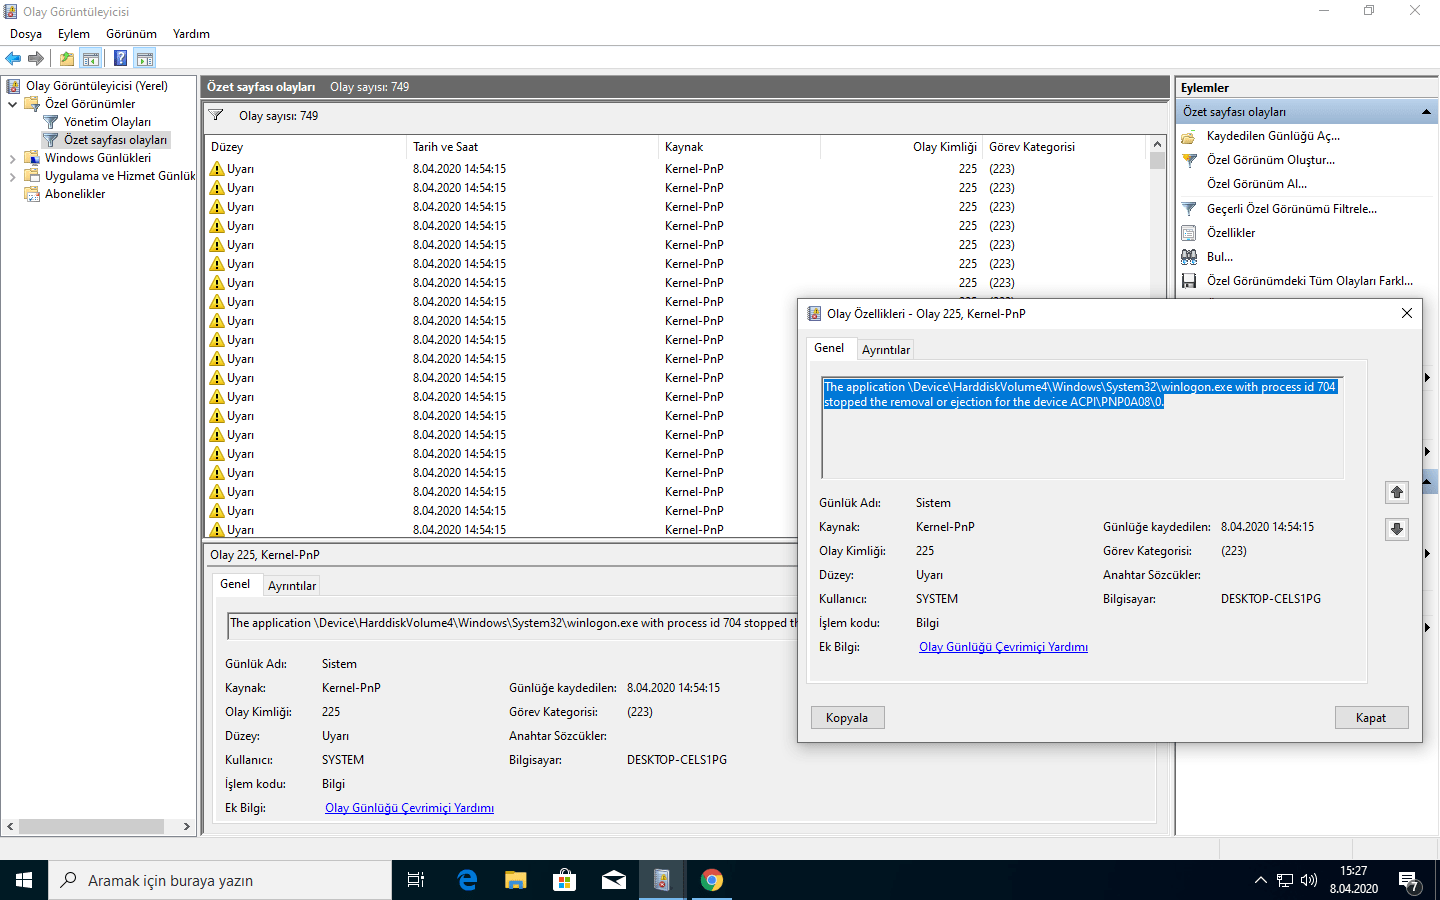
Task: Open Help using the question mark toolbar icon
Action: tap(120, 58)
